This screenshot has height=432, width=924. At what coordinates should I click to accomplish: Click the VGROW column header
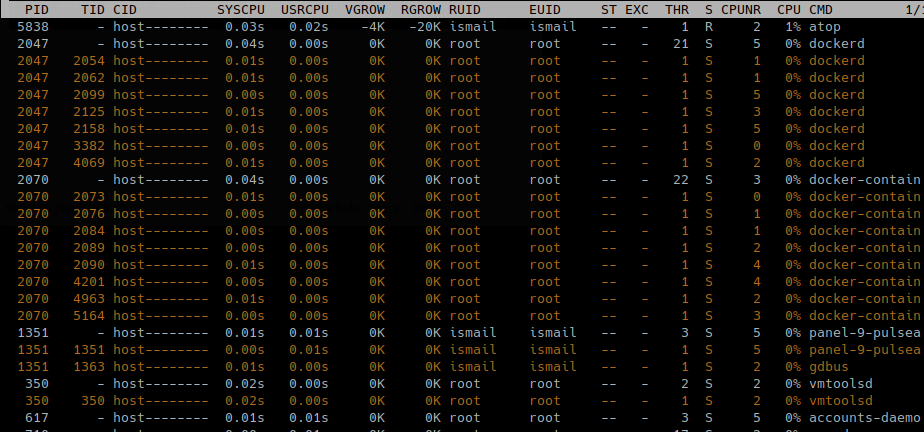point(365,9)
